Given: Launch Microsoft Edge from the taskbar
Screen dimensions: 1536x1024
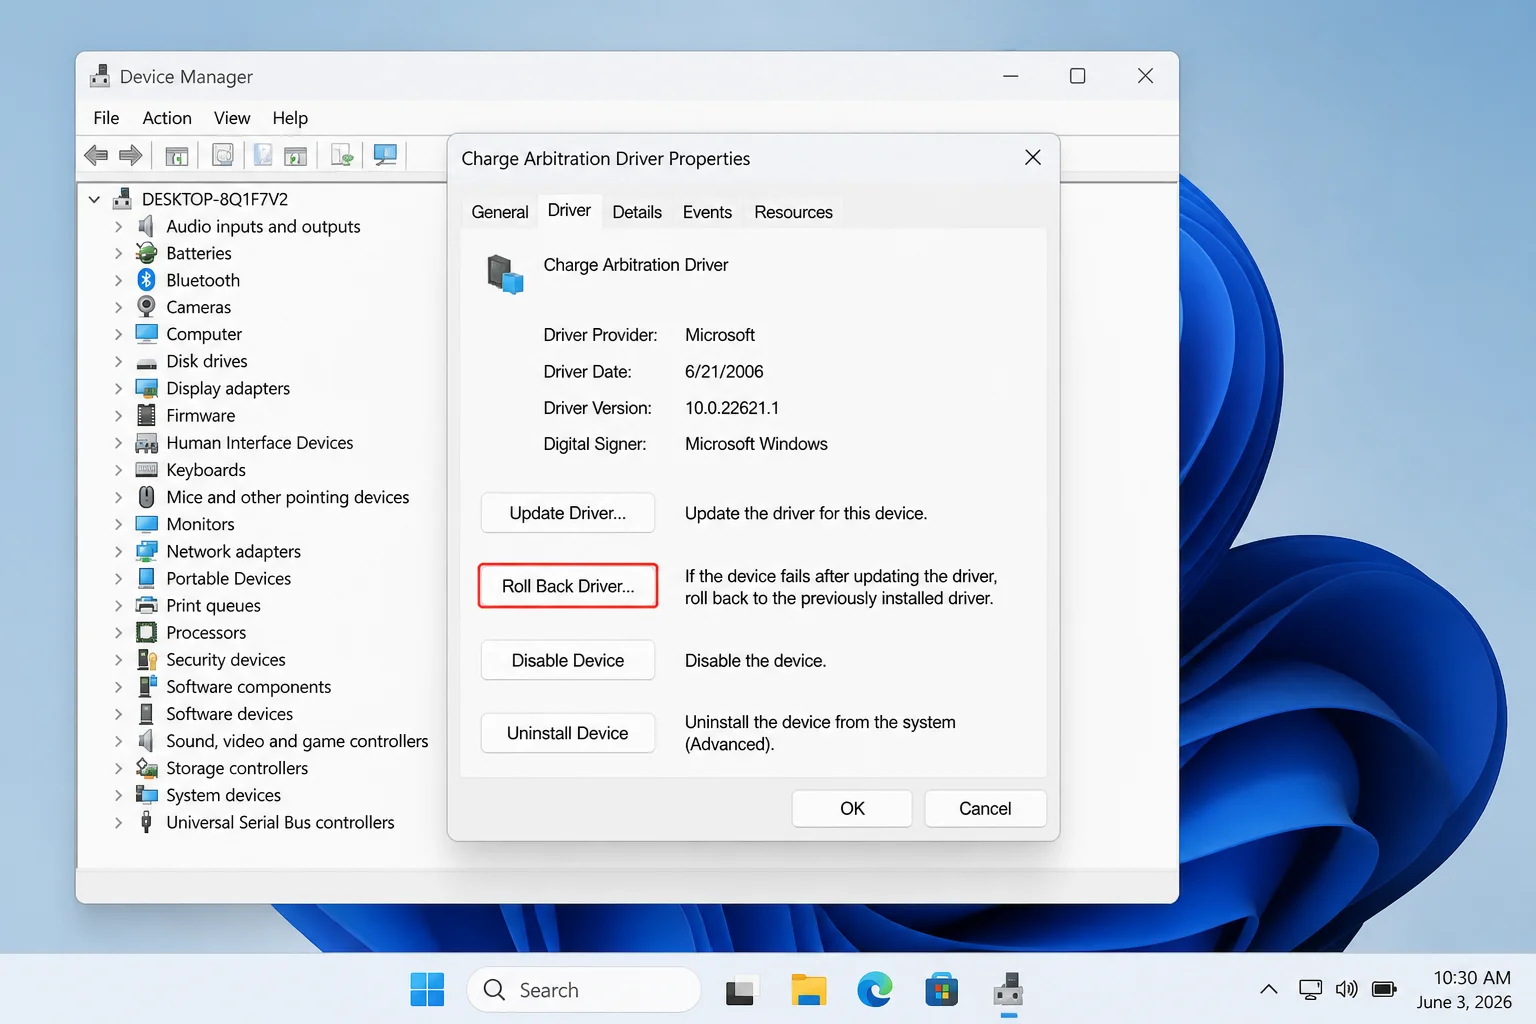Looking at the screenshot, I should point(875,990).
